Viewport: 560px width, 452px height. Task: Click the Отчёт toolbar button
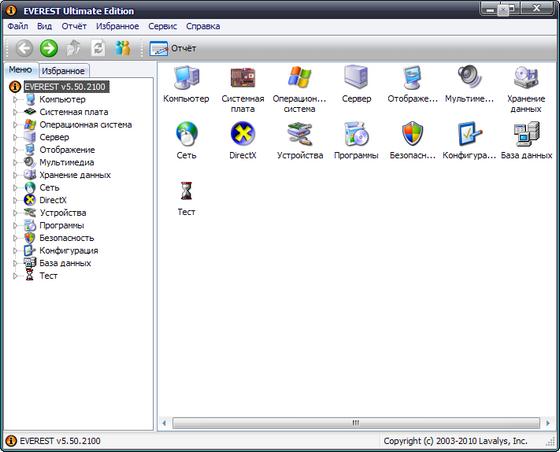(x=173, y=48)
